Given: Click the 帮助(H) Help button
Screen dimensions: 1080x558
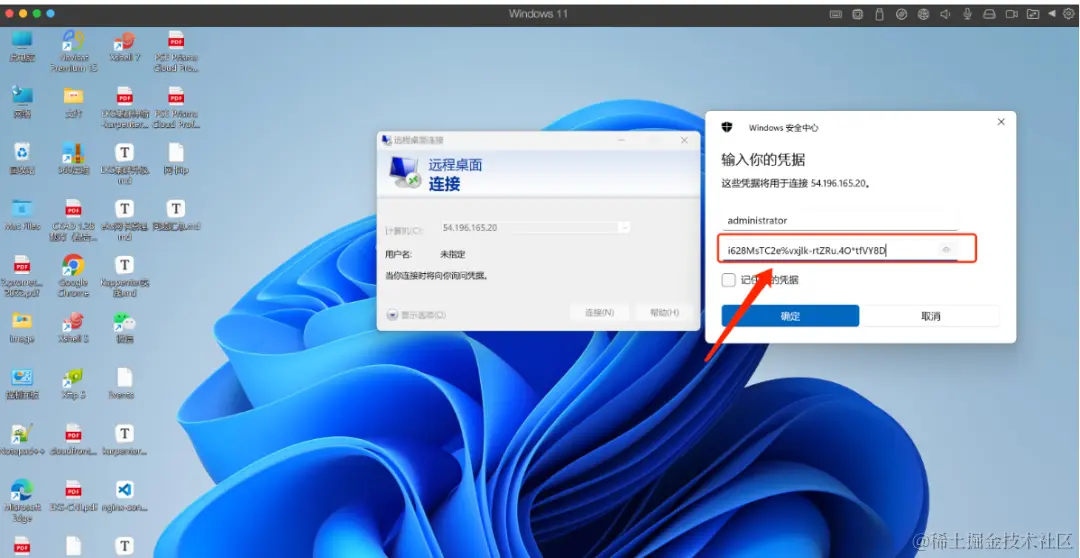Looking at the screenshot, I should (x=665, y=313).
